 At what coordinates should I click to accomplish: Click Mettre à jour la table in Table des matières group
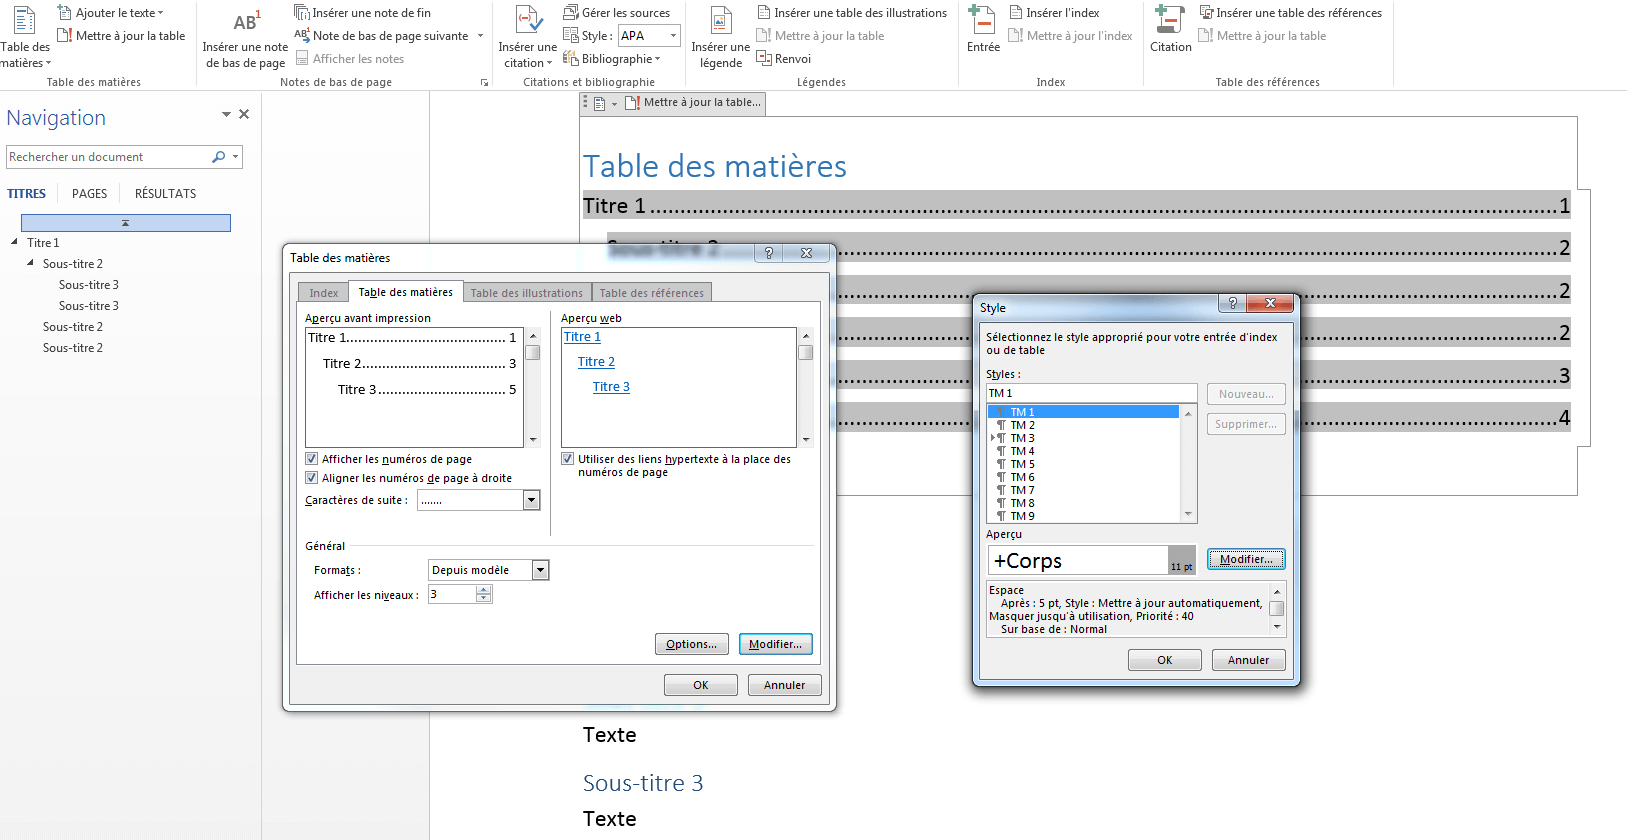[x=121, y=36]
